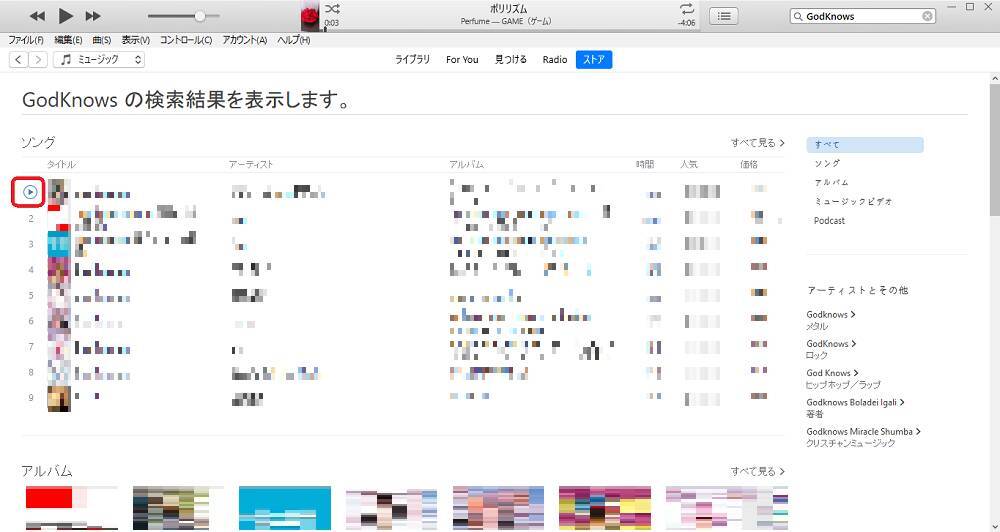
Task: Switch to the ライブラリ tab
Action: 412,59
